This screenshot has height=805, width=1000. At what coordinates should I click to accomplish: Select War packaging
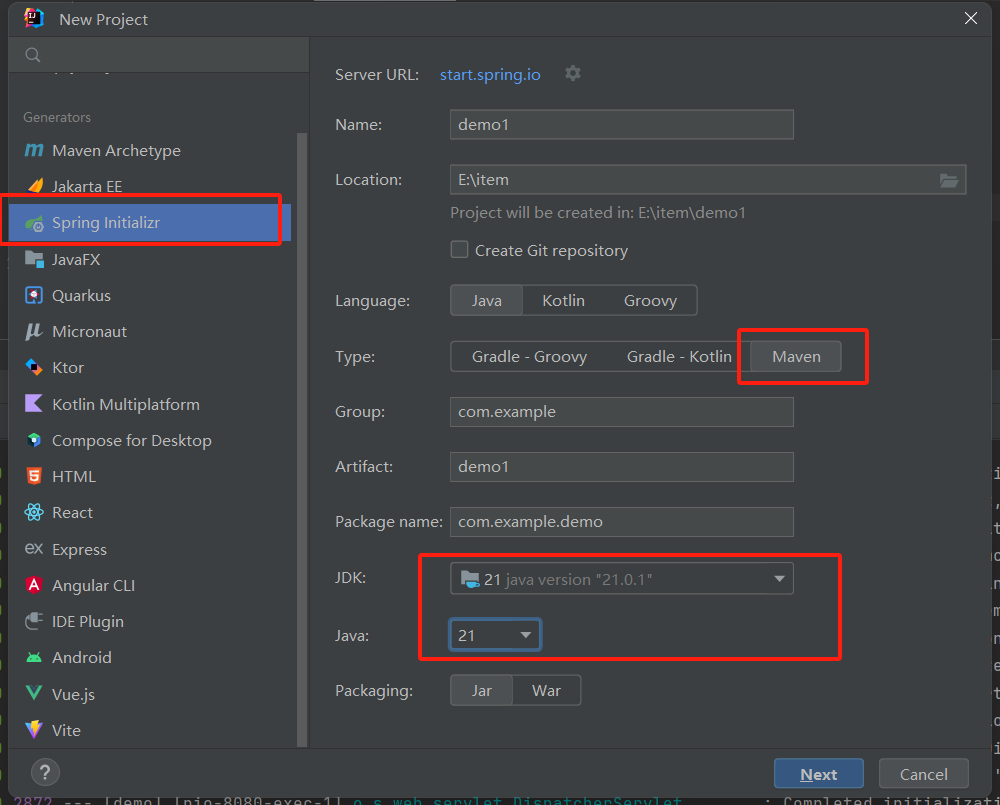click(547, 691)
